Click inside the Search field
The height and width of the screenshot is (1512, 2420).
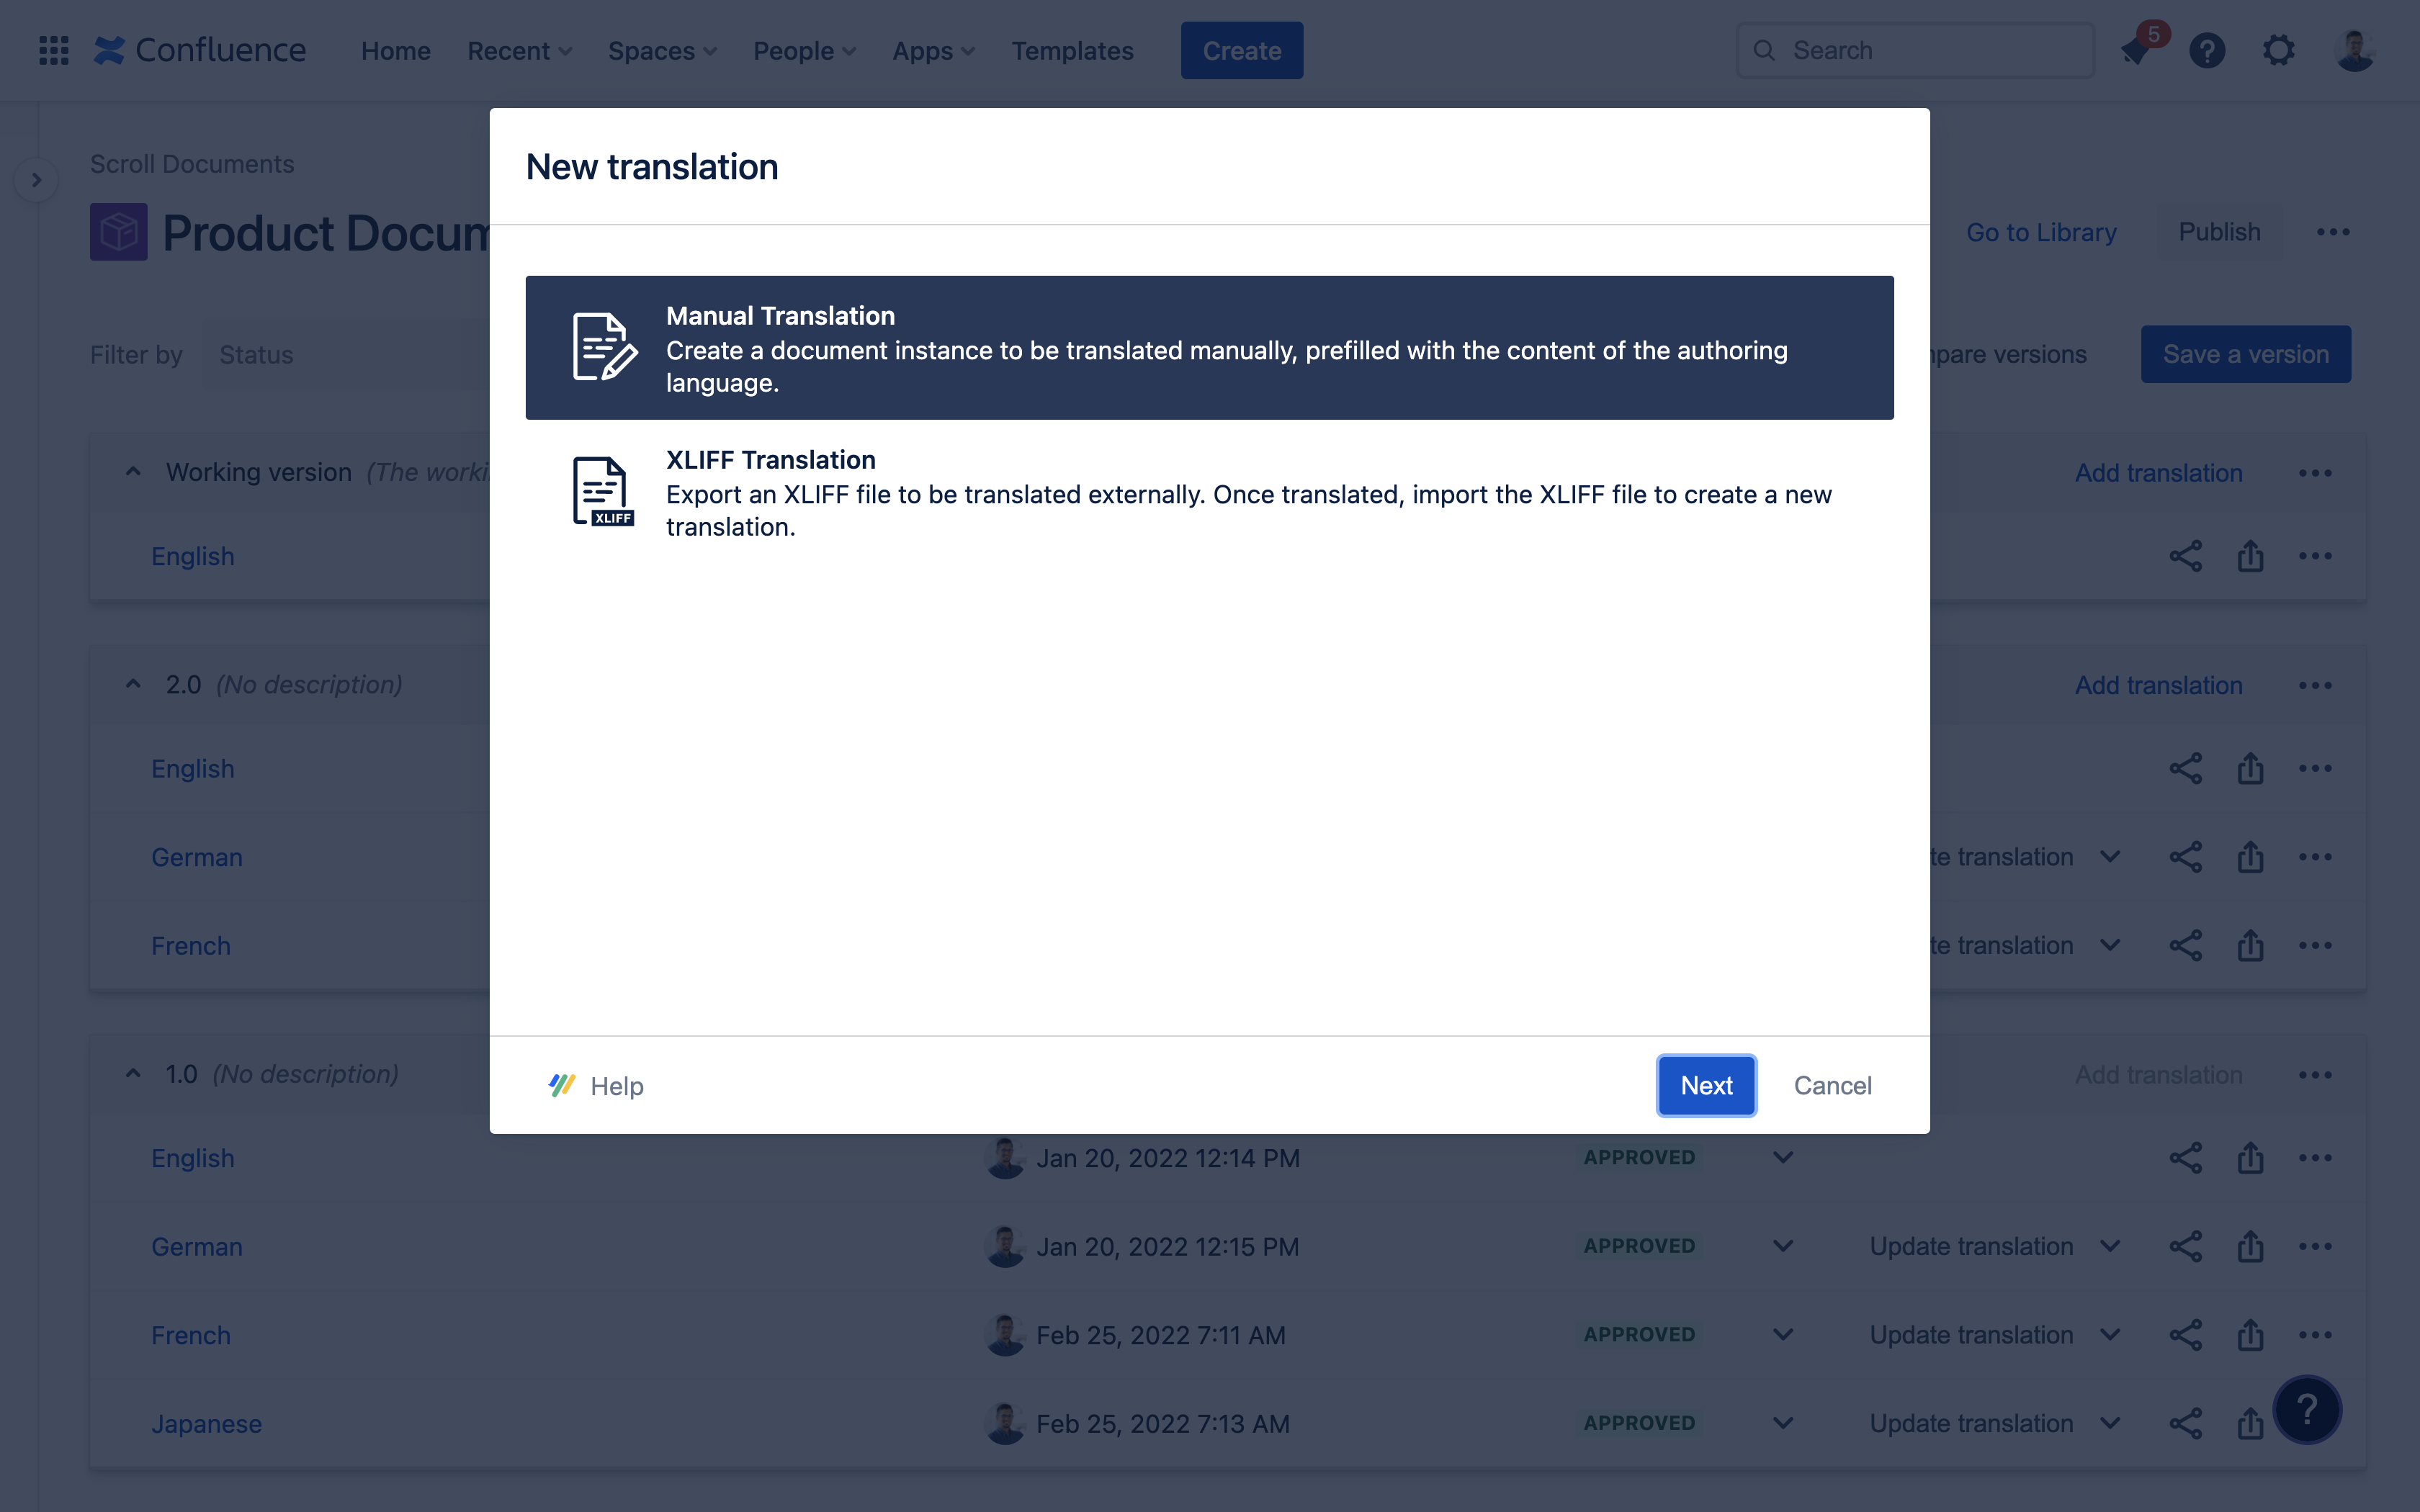1915,49
